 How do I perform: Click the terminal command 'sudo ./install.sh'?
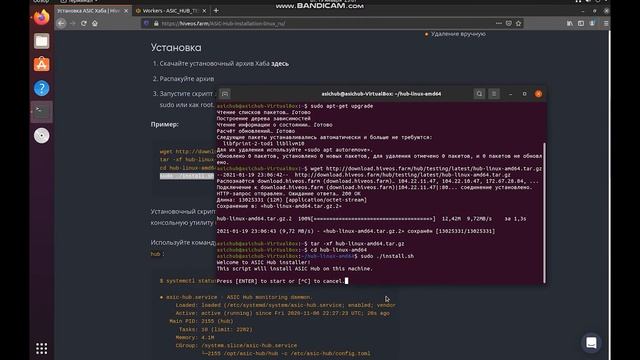(387, 256)
